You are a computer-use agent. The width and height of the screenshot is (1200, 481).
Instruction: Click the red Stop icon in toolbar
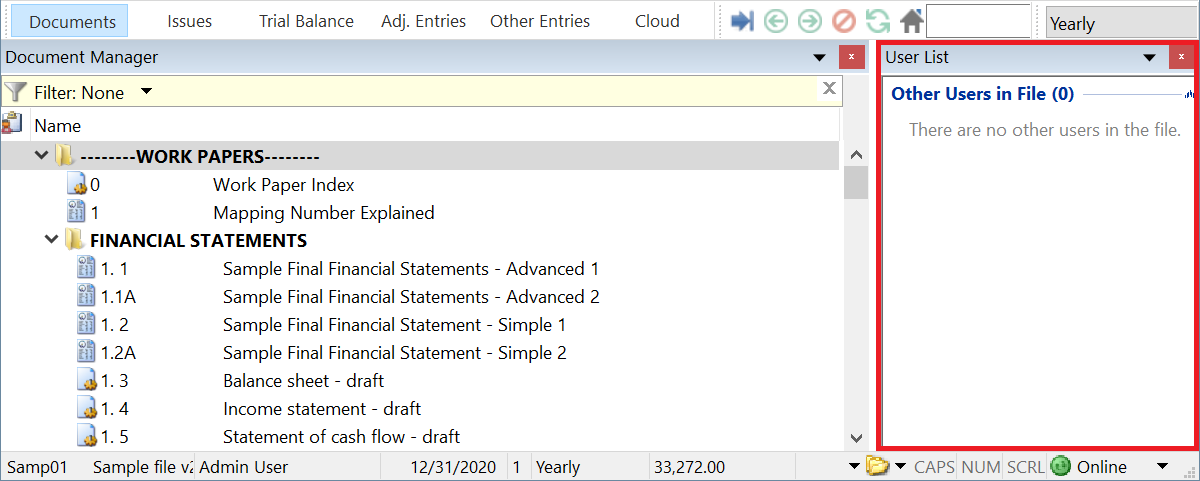pyautogui.click(x=844, y=21)
